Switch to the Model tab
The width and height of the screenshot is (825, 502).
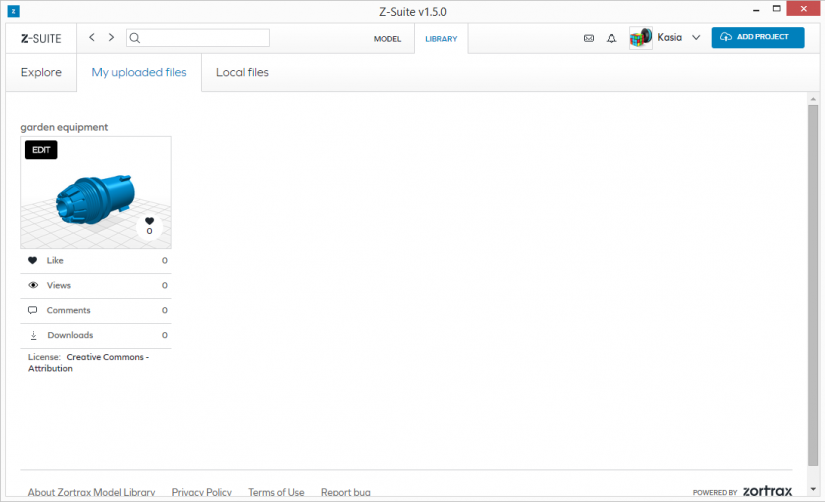tap(387, 39)
